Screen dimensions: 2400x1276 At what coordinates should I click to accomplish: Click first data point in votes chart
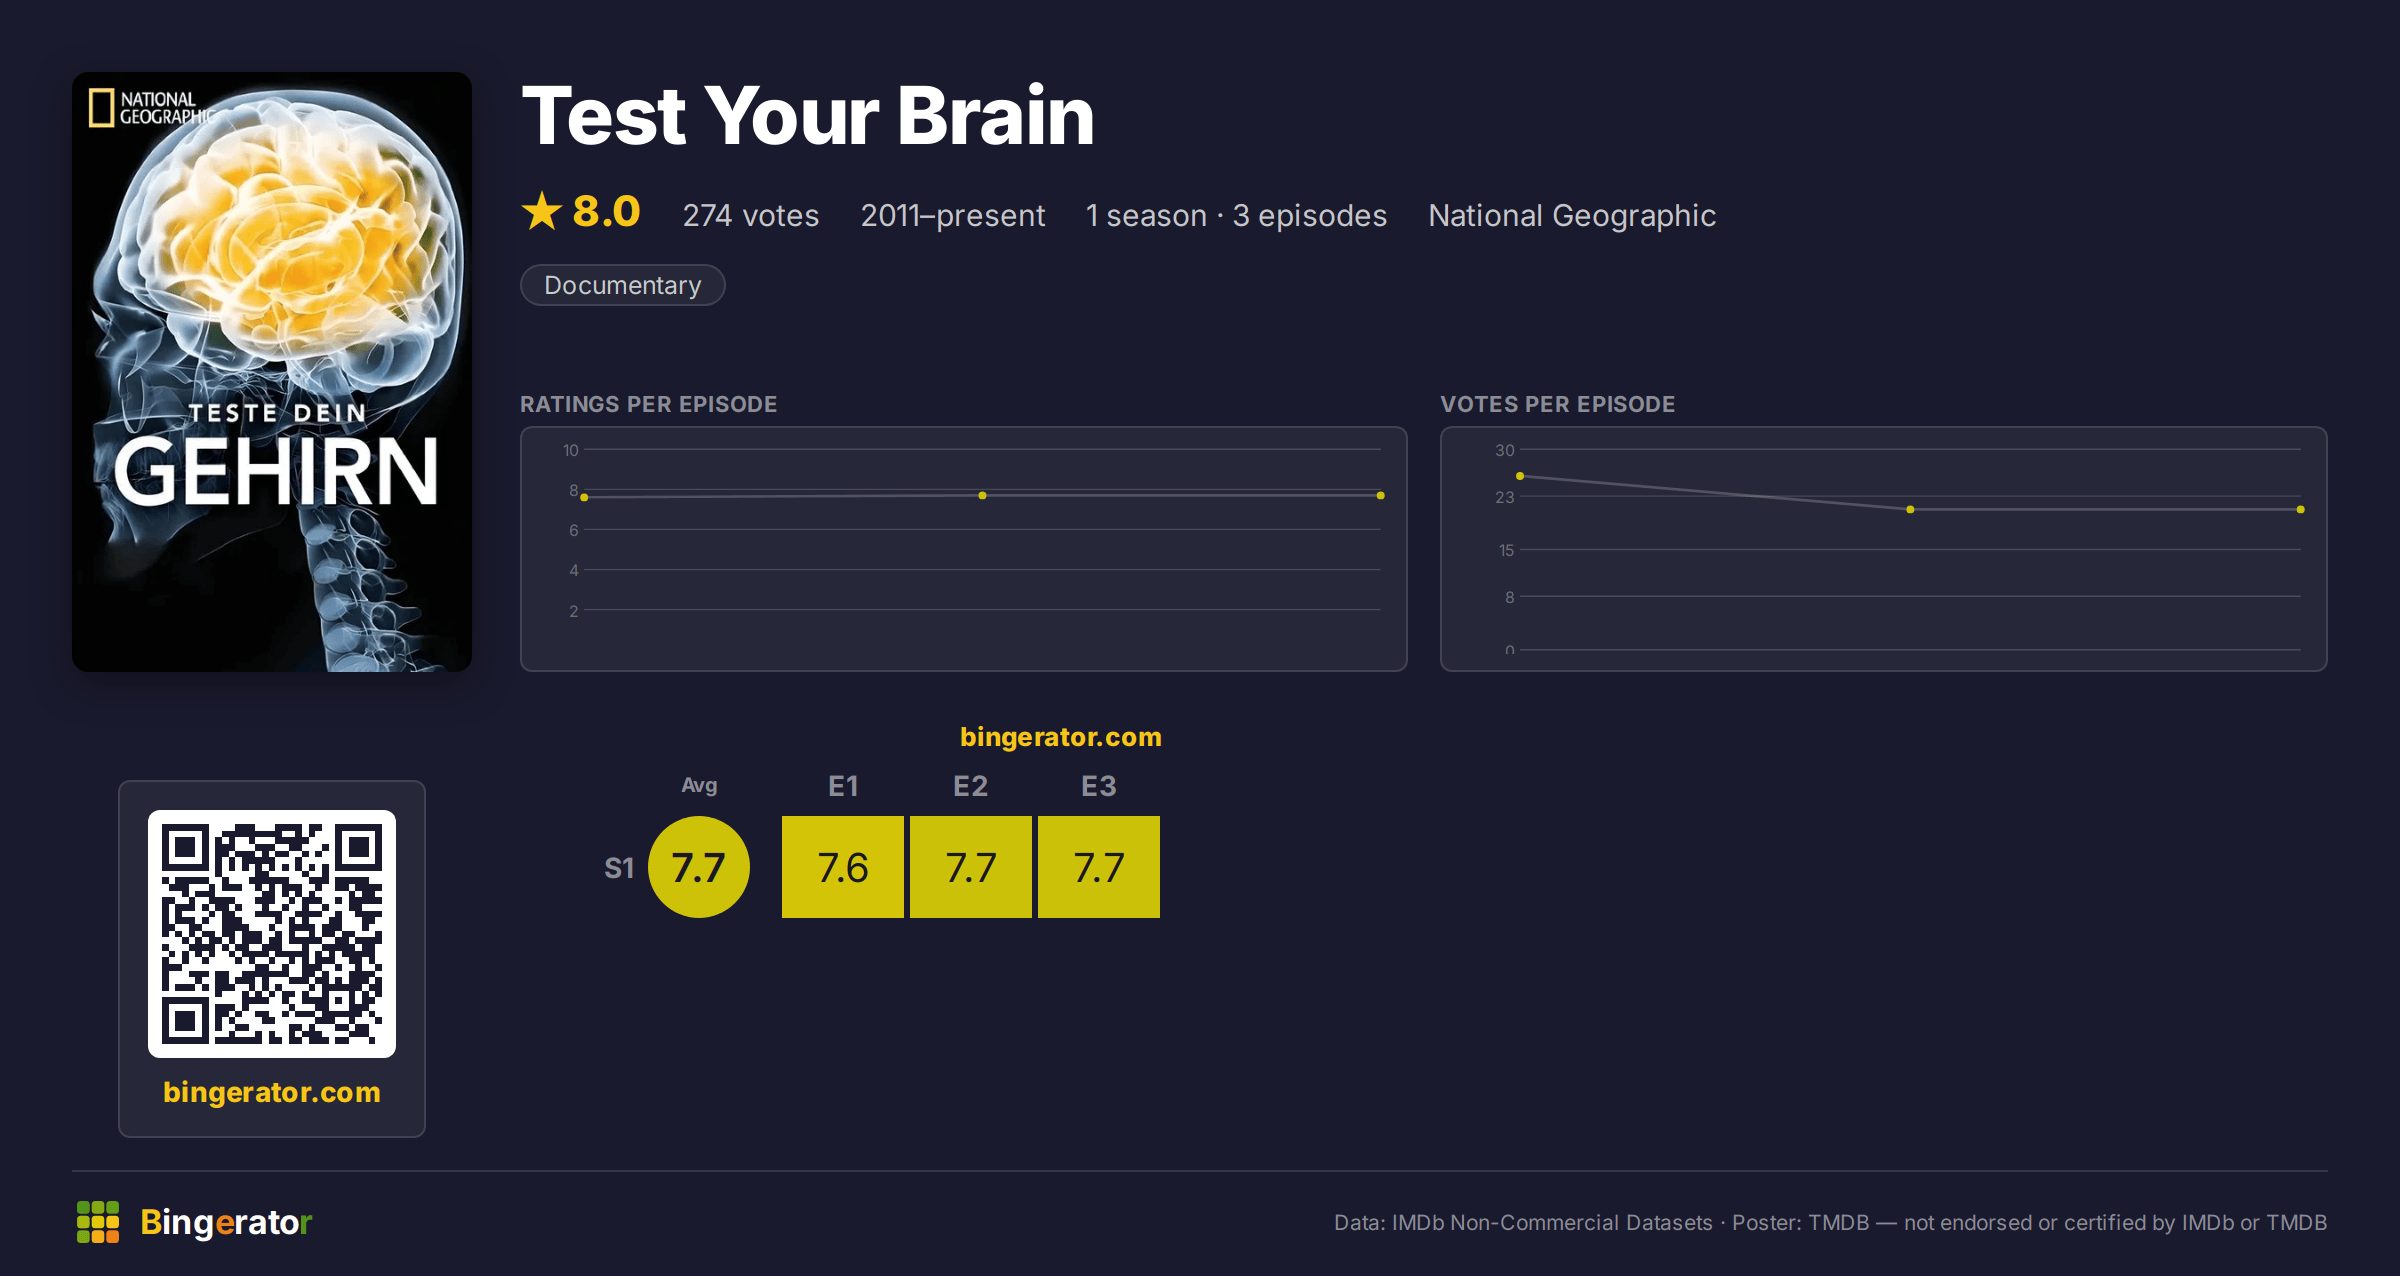pos(1520,476)
